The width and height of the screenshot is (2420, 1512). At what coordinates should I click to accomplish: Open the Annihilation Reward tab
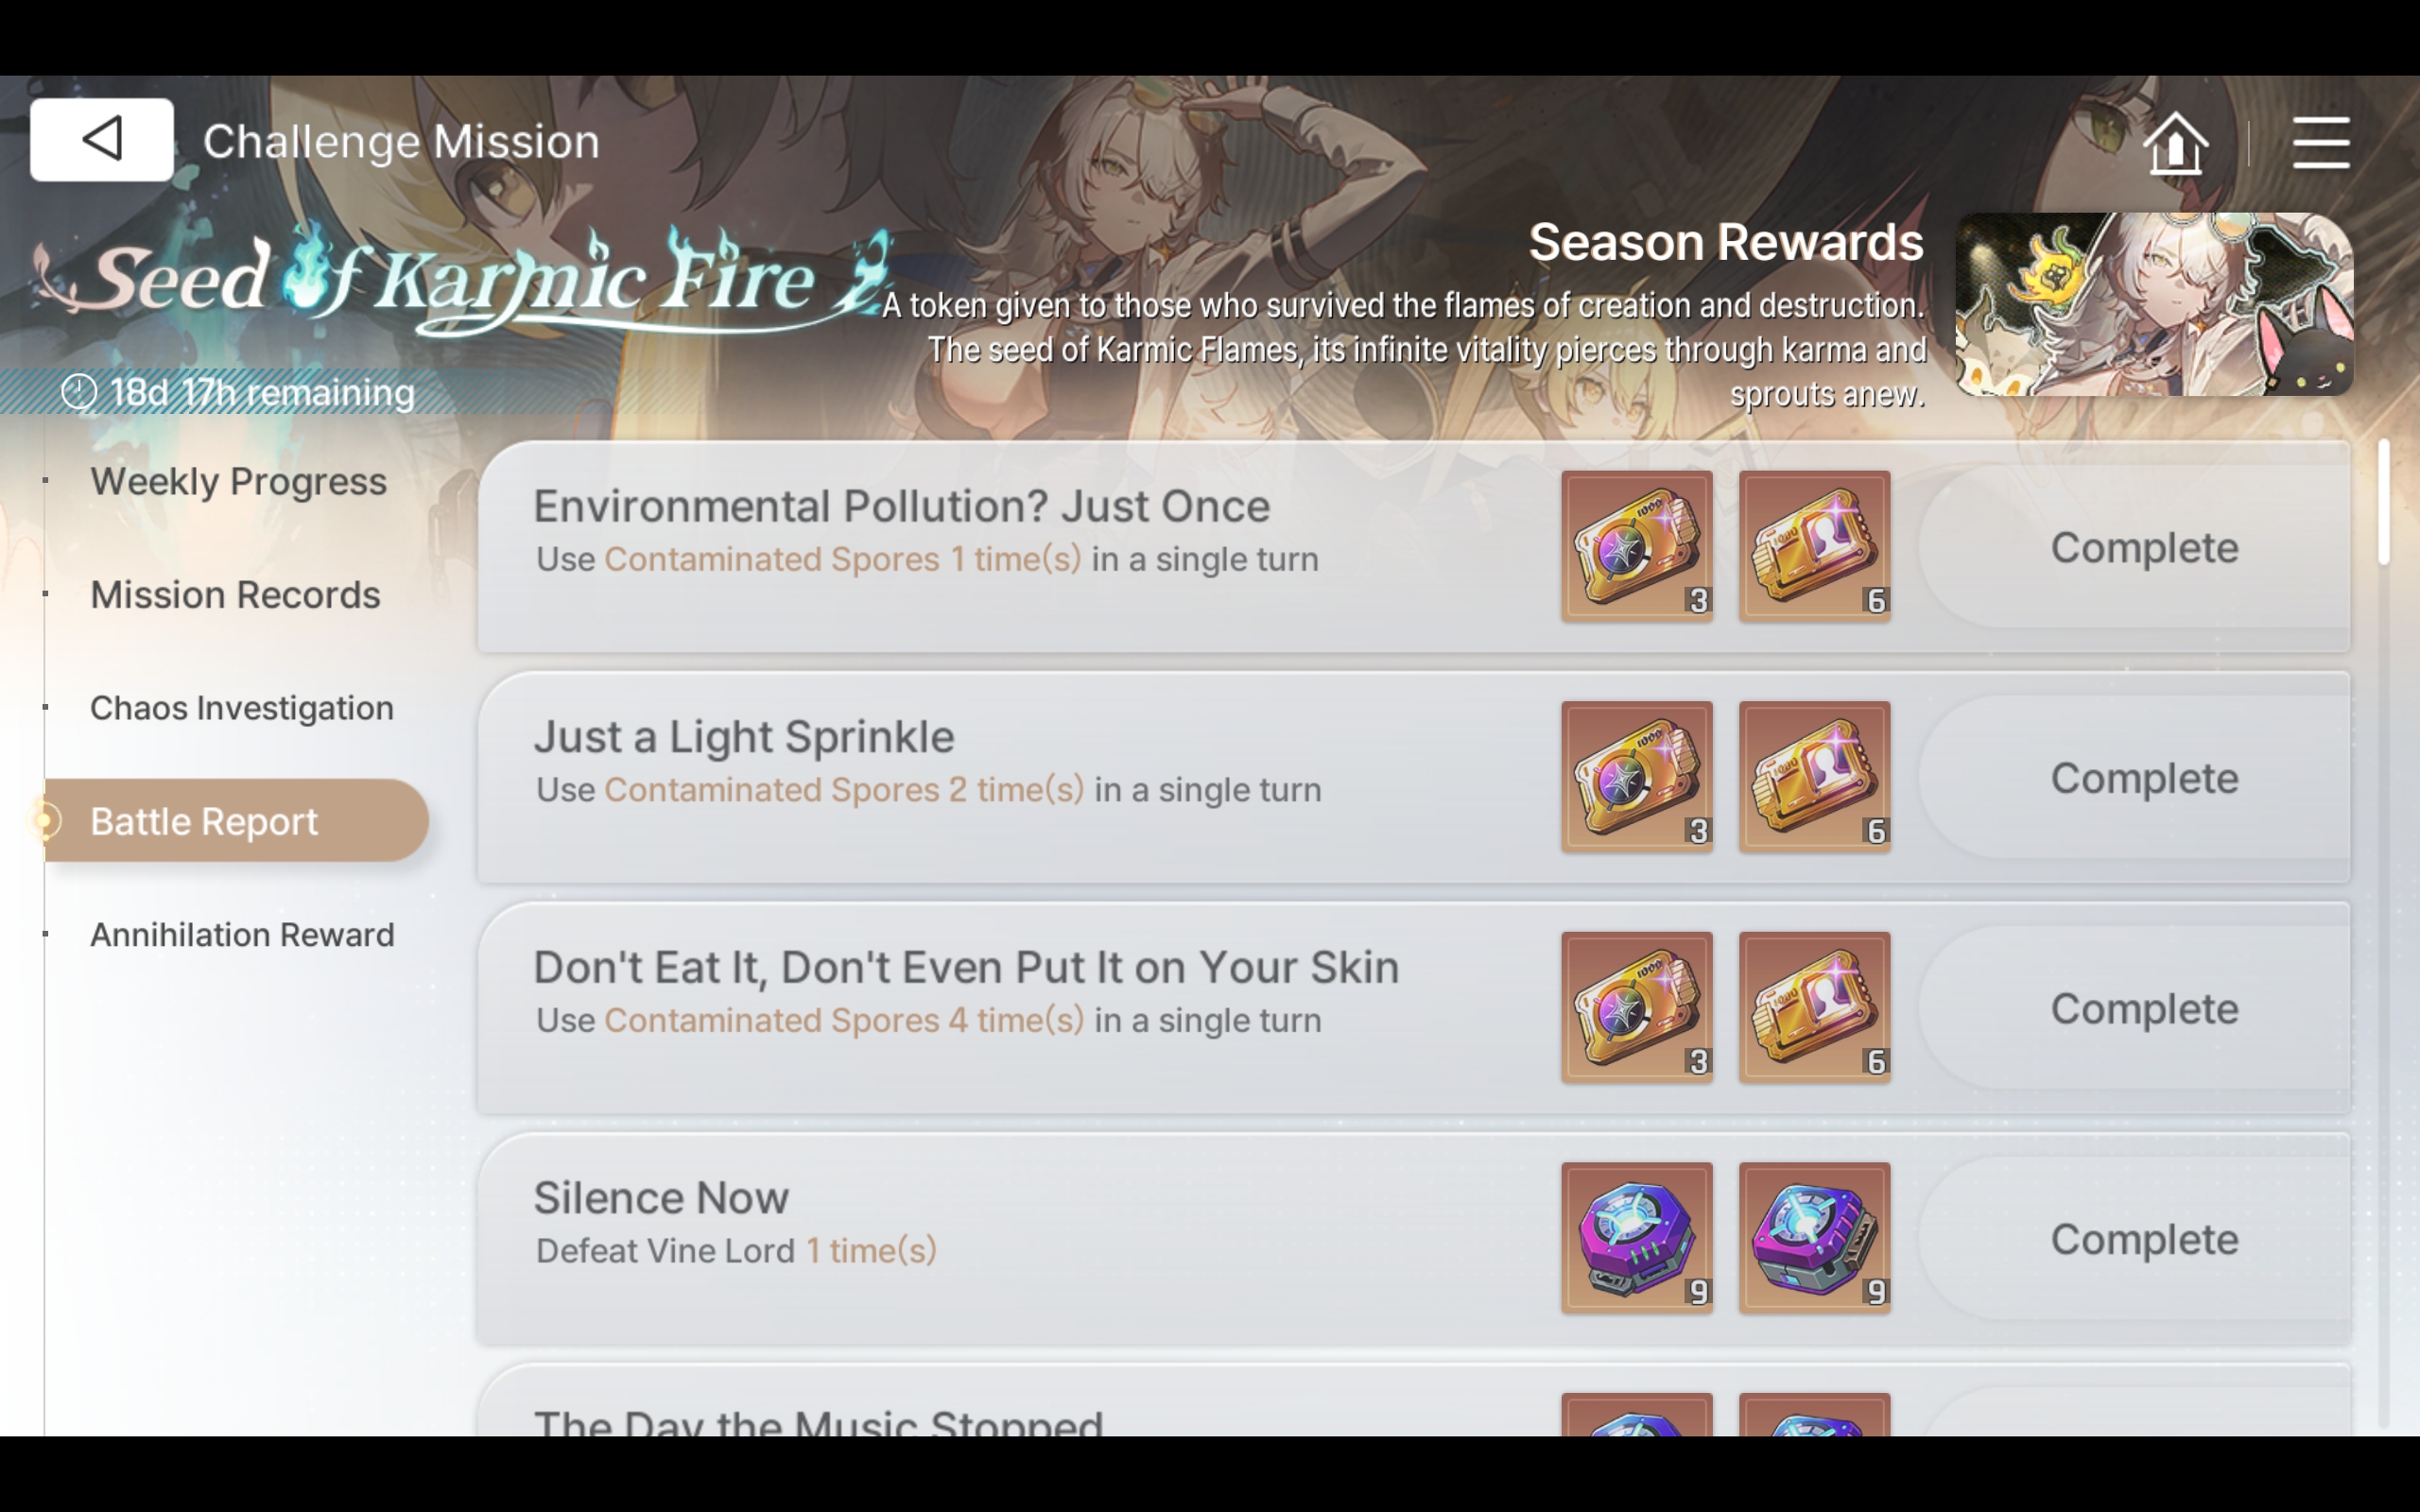coord(242,935)
